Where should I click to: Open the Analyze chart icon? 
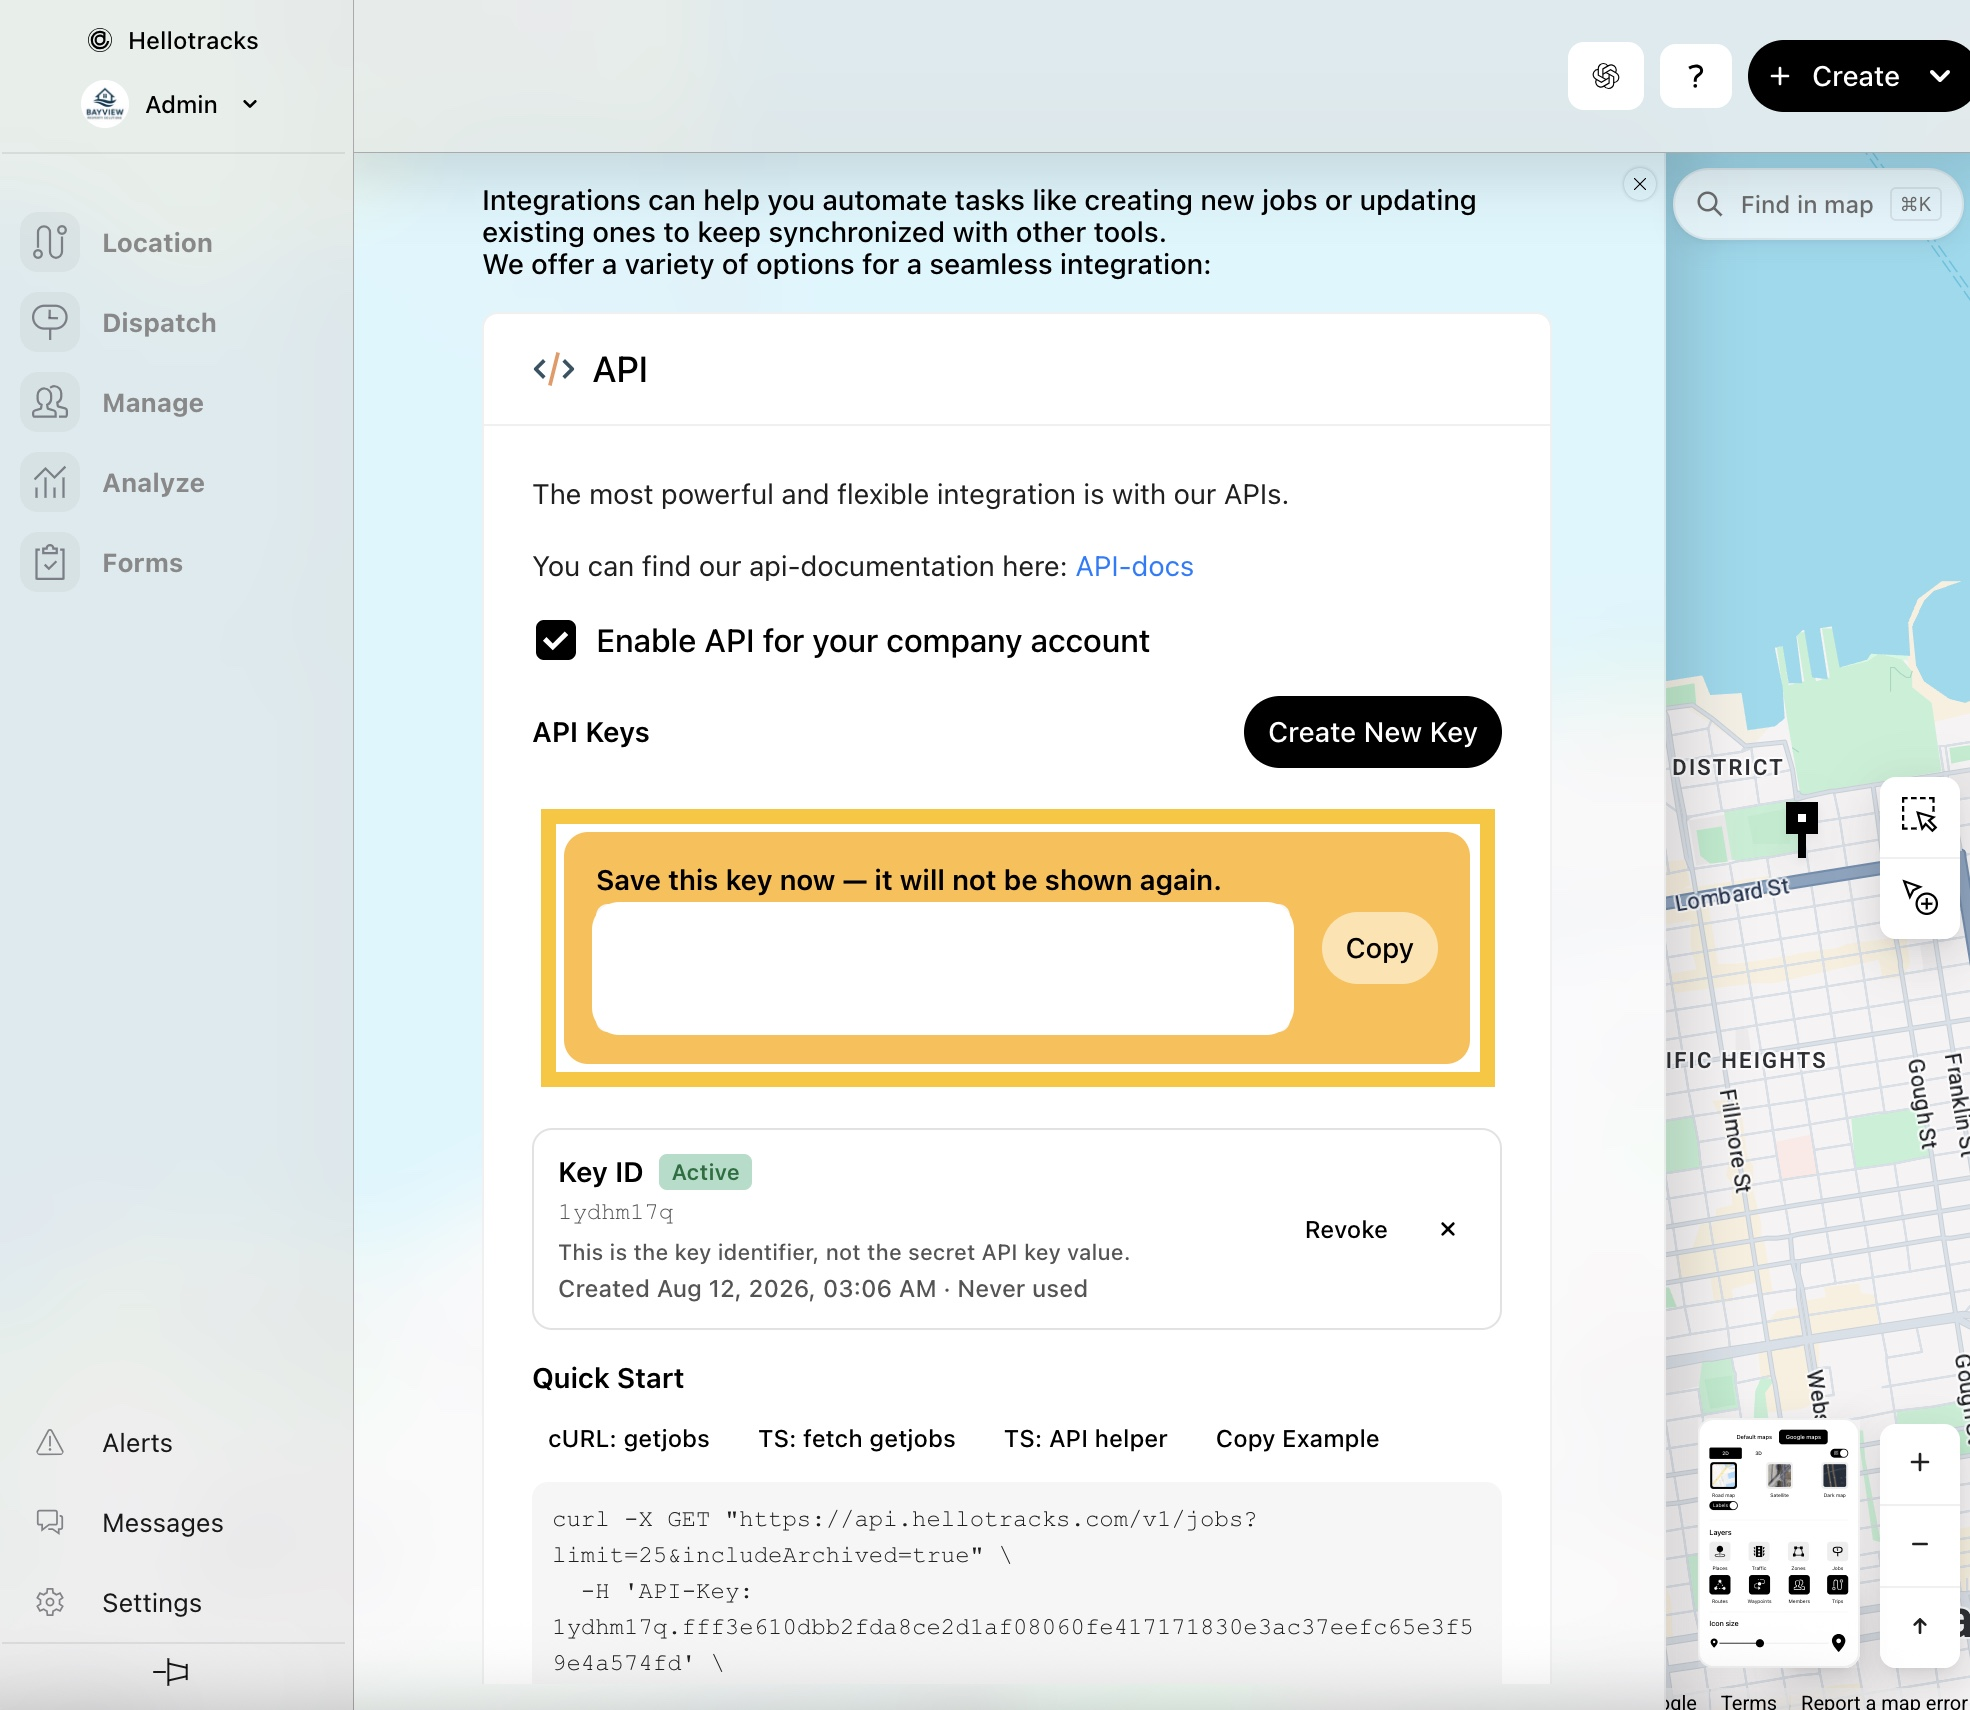[x=50, y=482]
